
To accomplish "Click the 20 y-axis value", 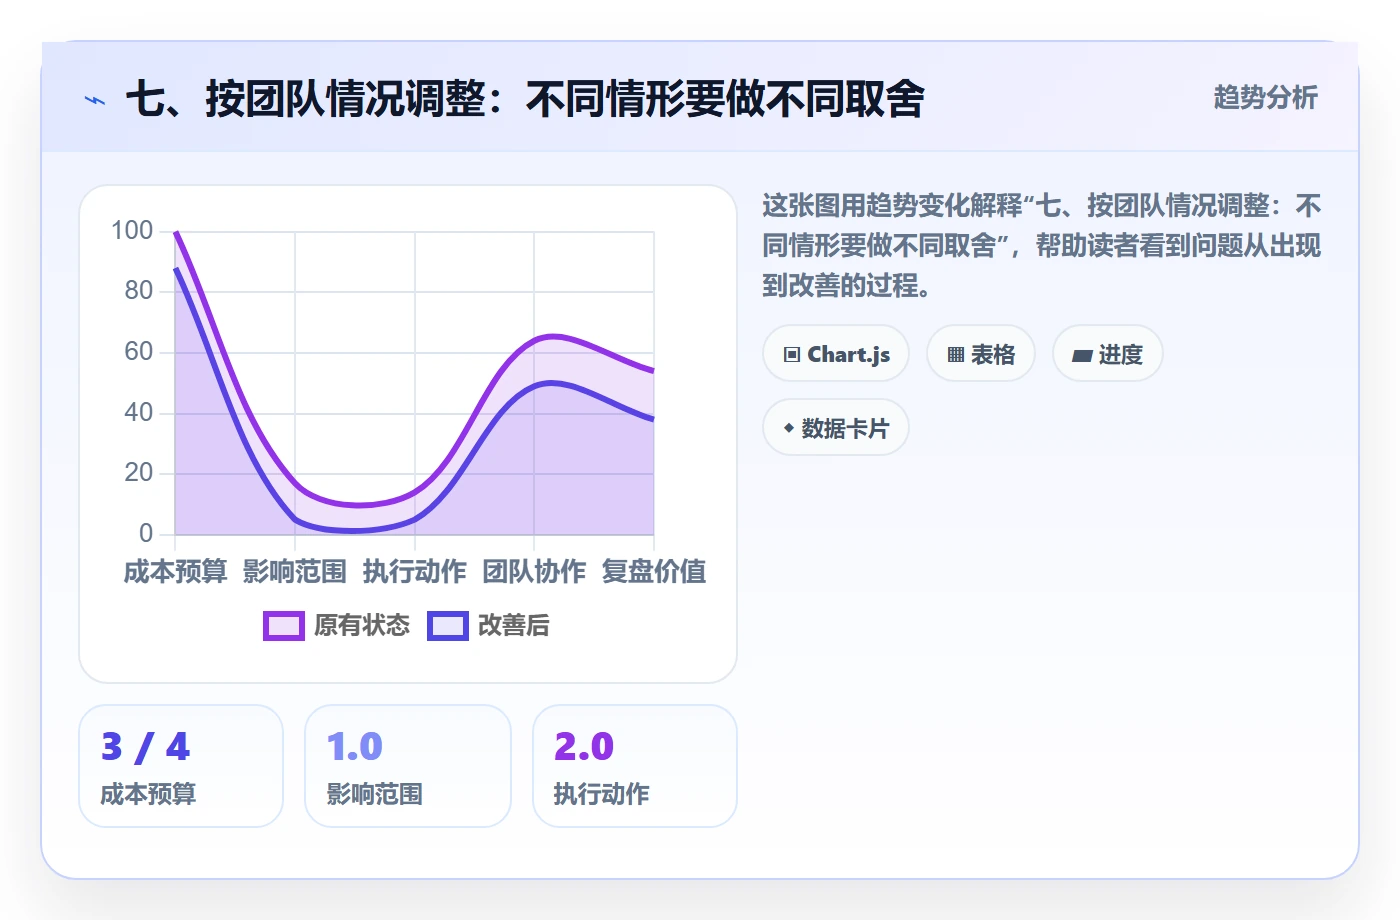I will pos(139,473).
